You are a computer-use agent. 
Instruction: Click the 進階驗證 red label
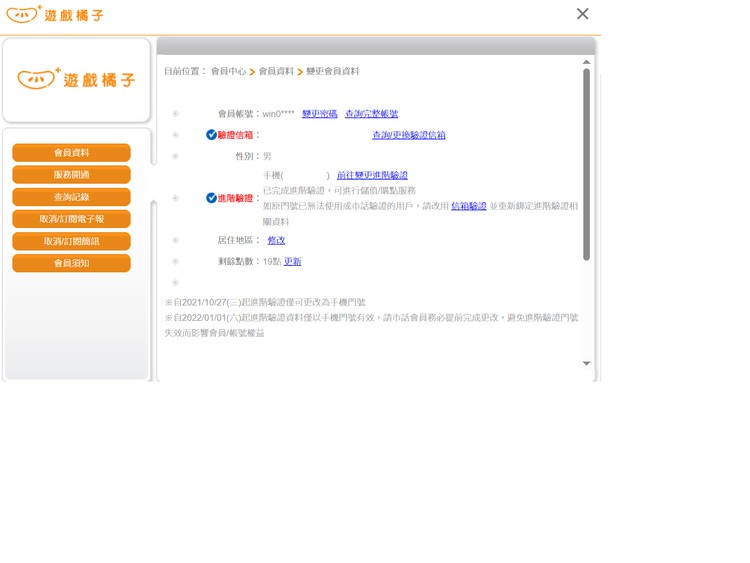click(x=235, y=198)
